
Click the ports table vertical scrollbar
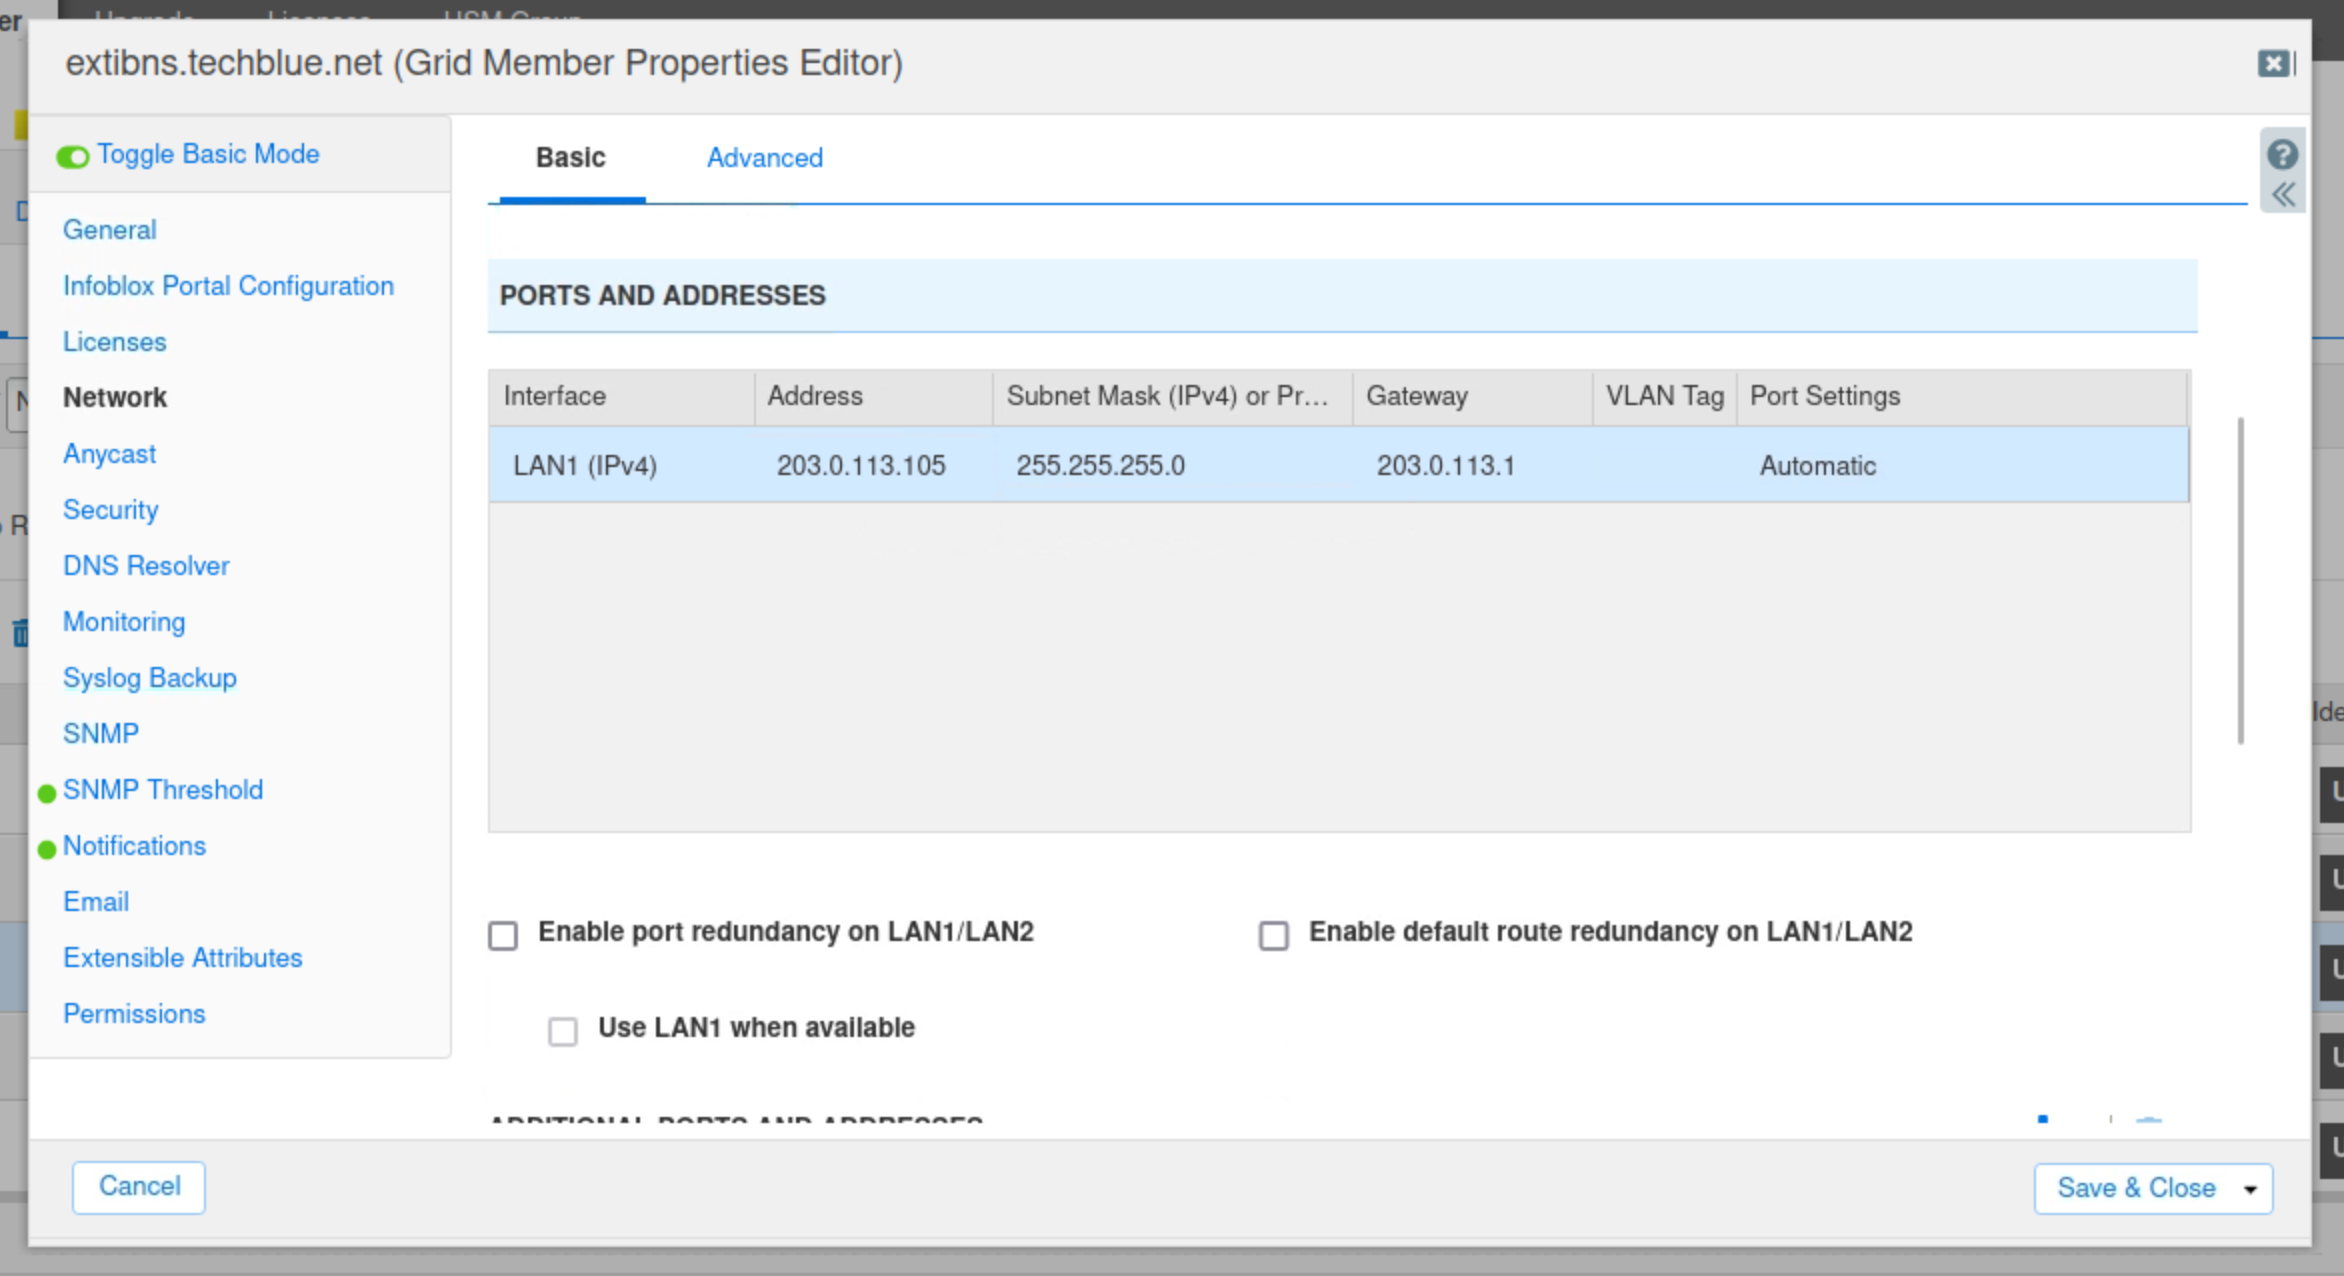pos(2240,580)
